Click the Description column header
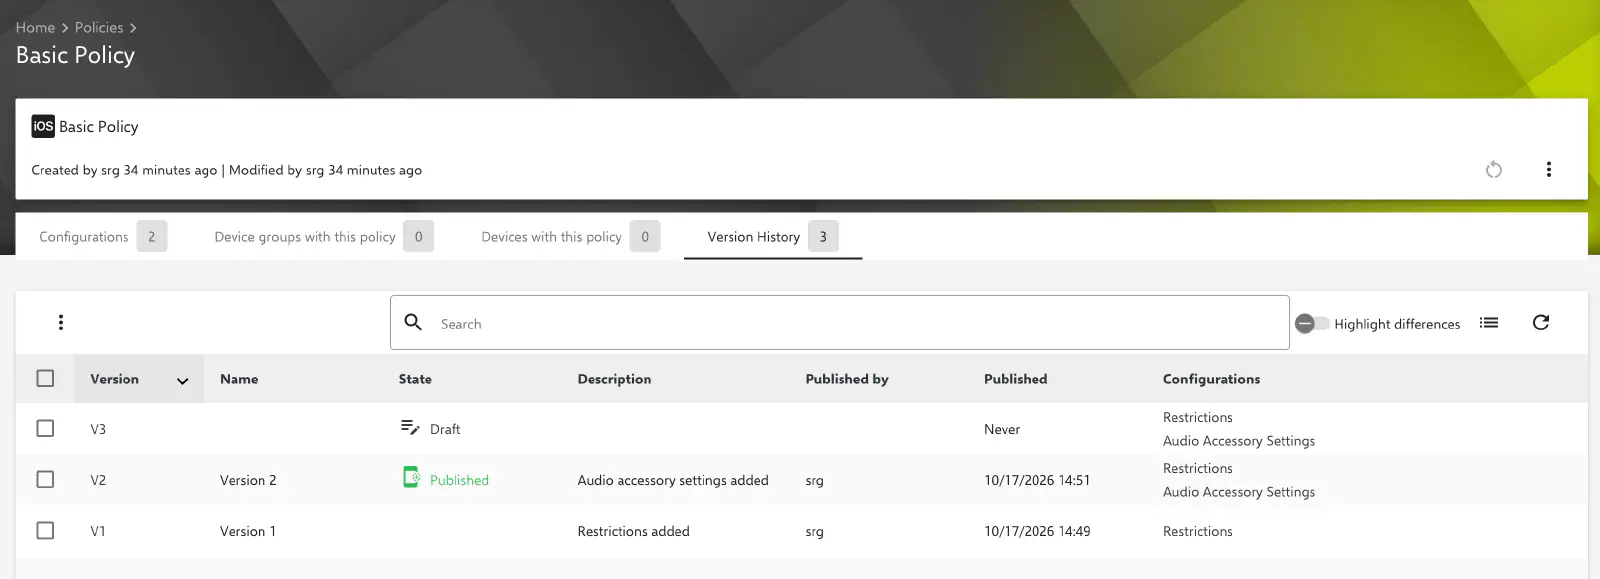Image resolution: width=1600 pixels, height=579 pixels. (x=614, y=379)
